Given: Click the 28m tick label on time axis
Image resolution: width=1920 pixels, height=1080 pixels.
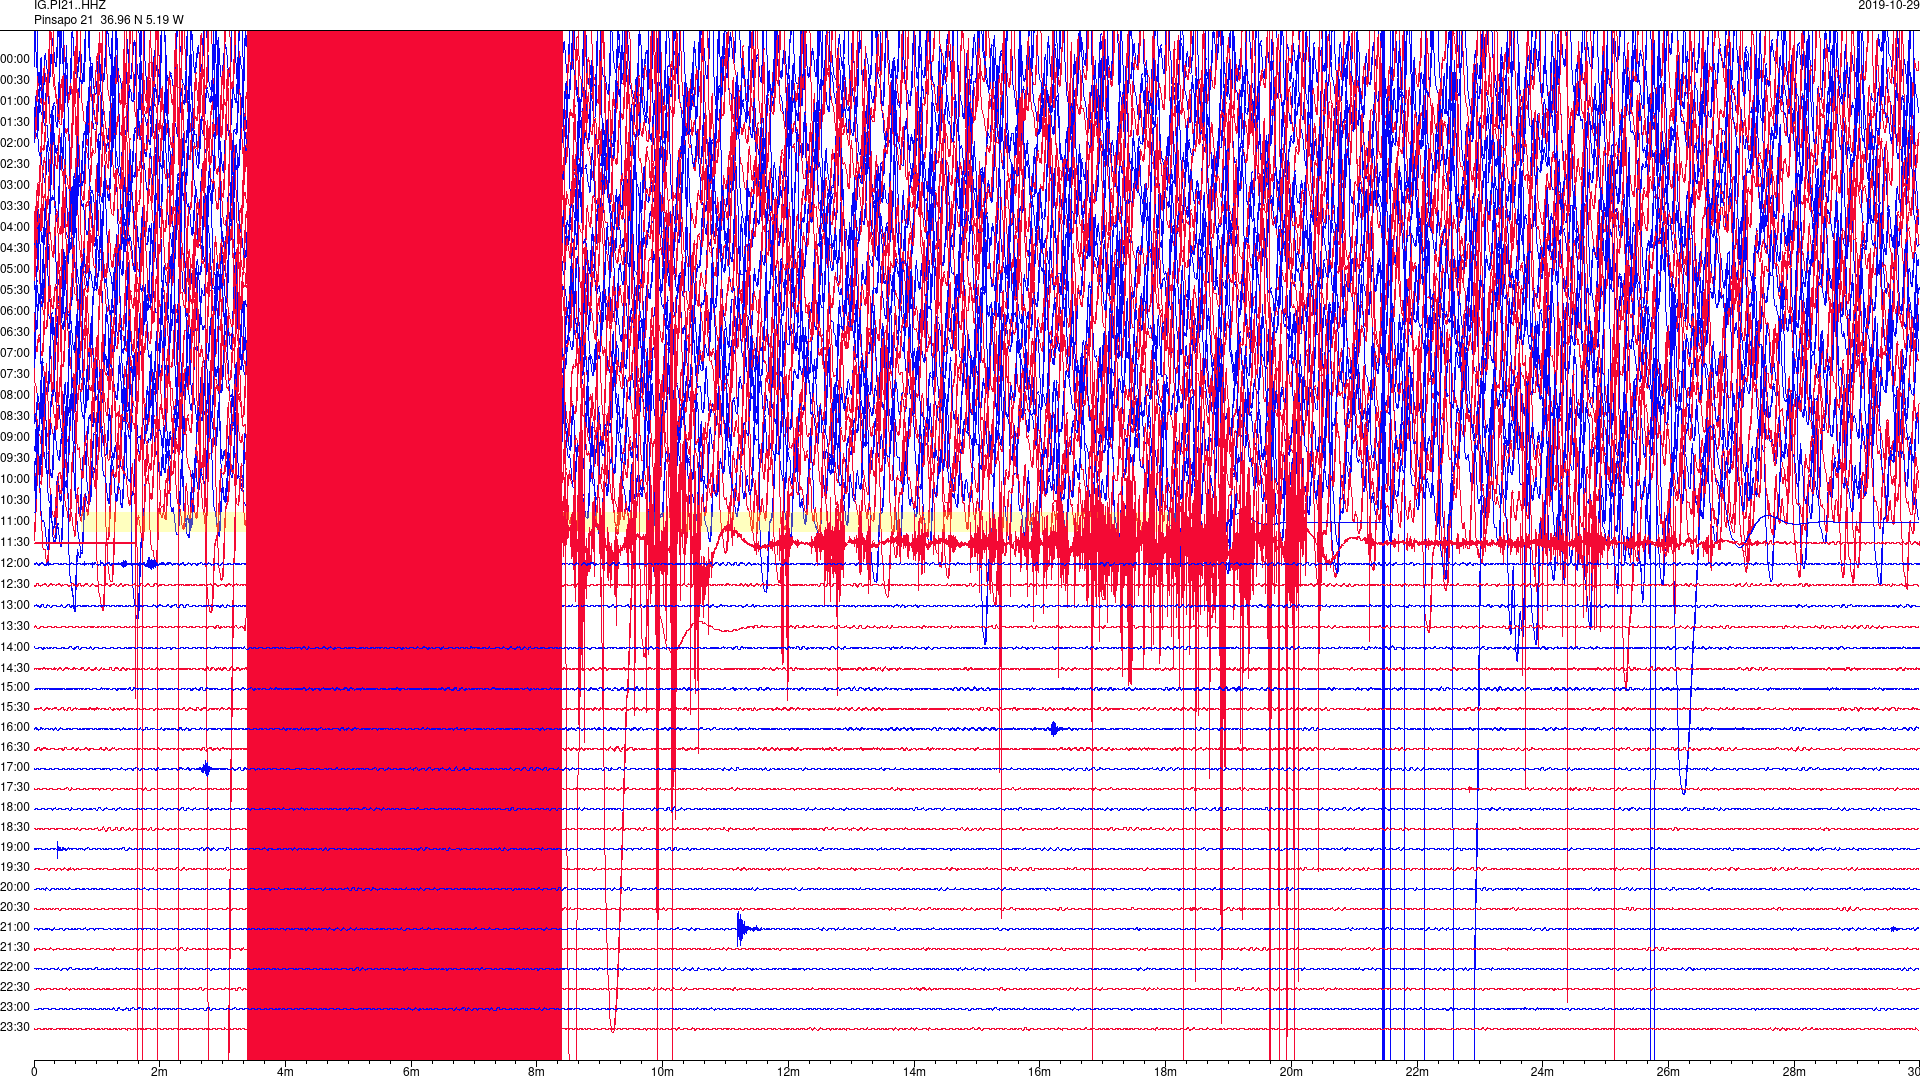Looking at the screenshot, I should click(x=1794, y=1072).
